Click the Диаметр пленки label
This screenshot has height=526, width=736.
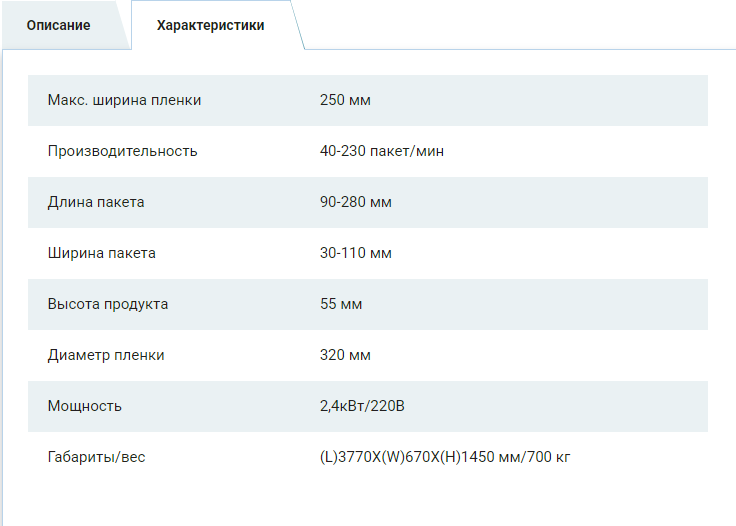point(106,355)
